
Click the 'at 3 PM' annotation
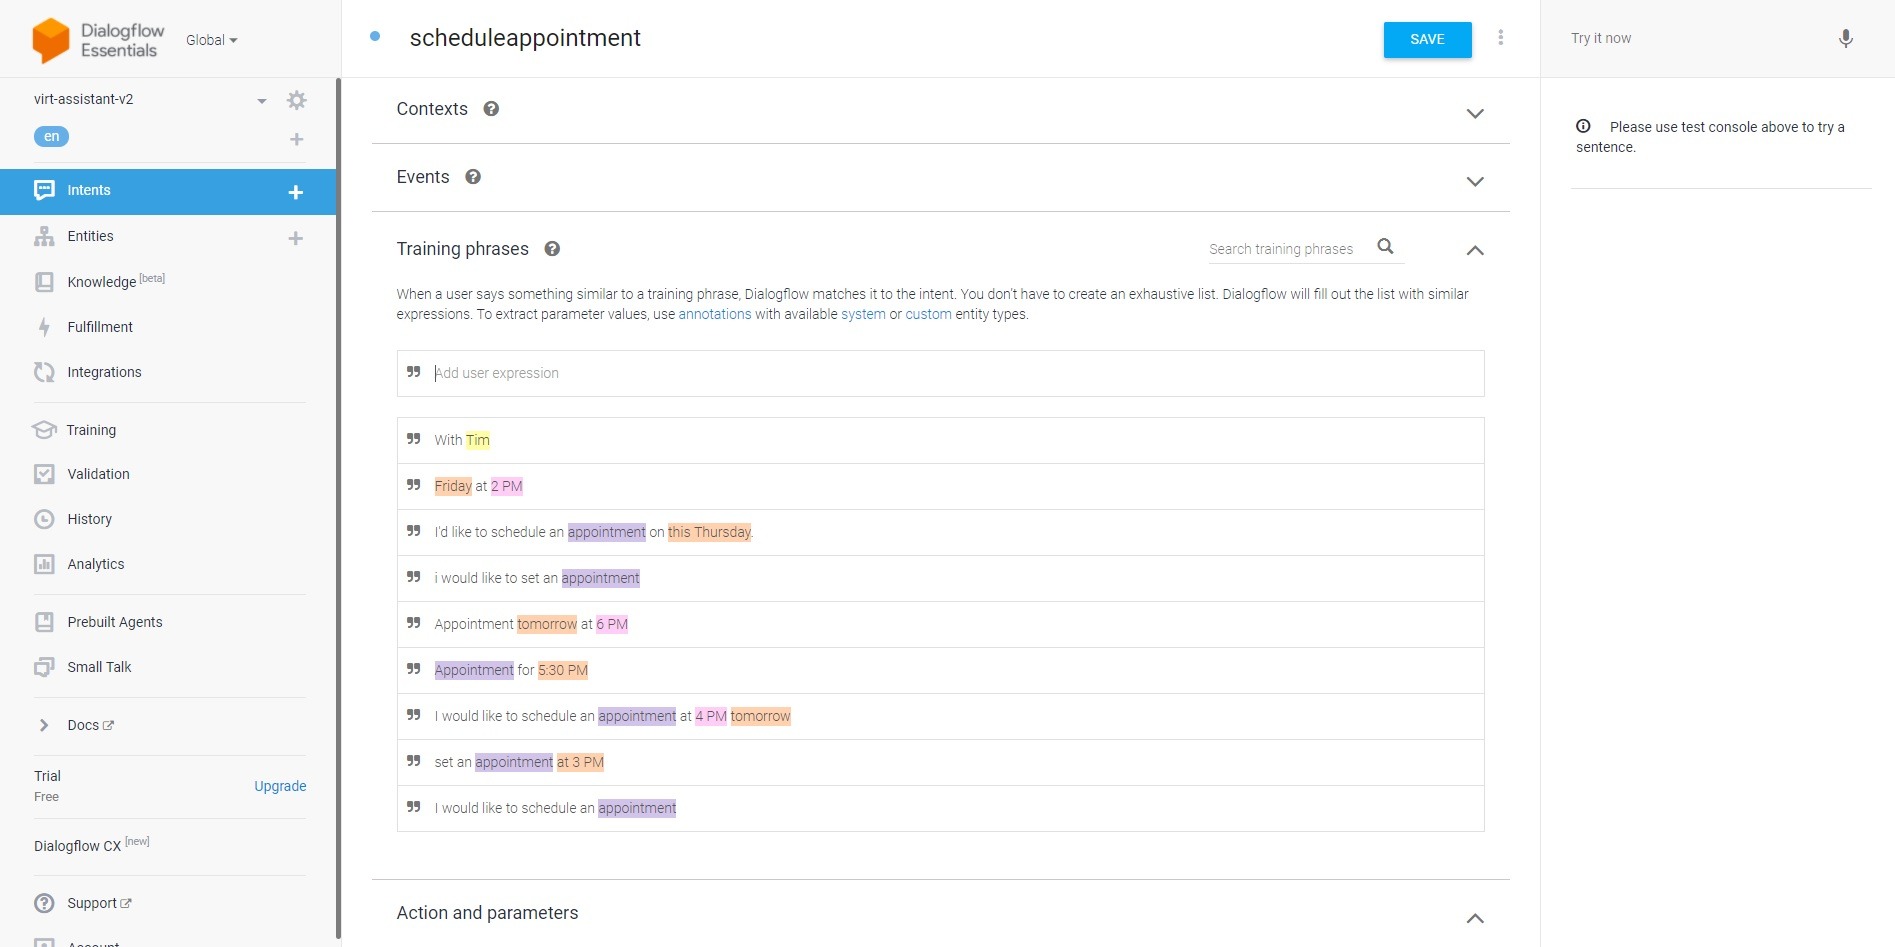580,762
